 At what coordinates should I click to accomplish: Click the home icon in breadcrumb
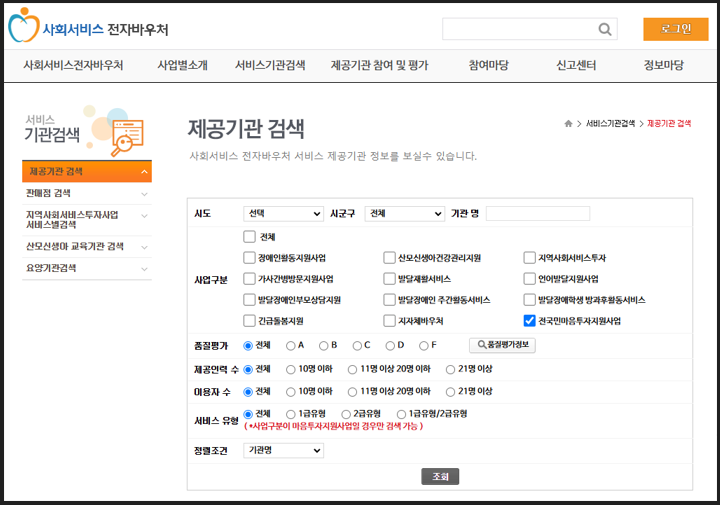[568, 123]
